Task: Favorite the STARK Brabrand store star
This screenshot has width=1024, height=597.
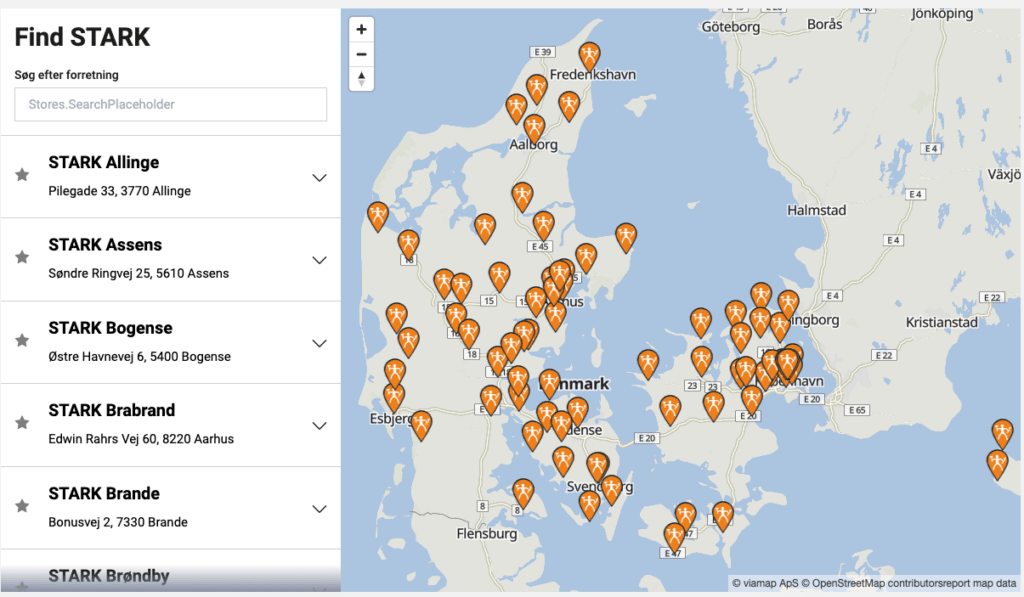Action: 22,422
